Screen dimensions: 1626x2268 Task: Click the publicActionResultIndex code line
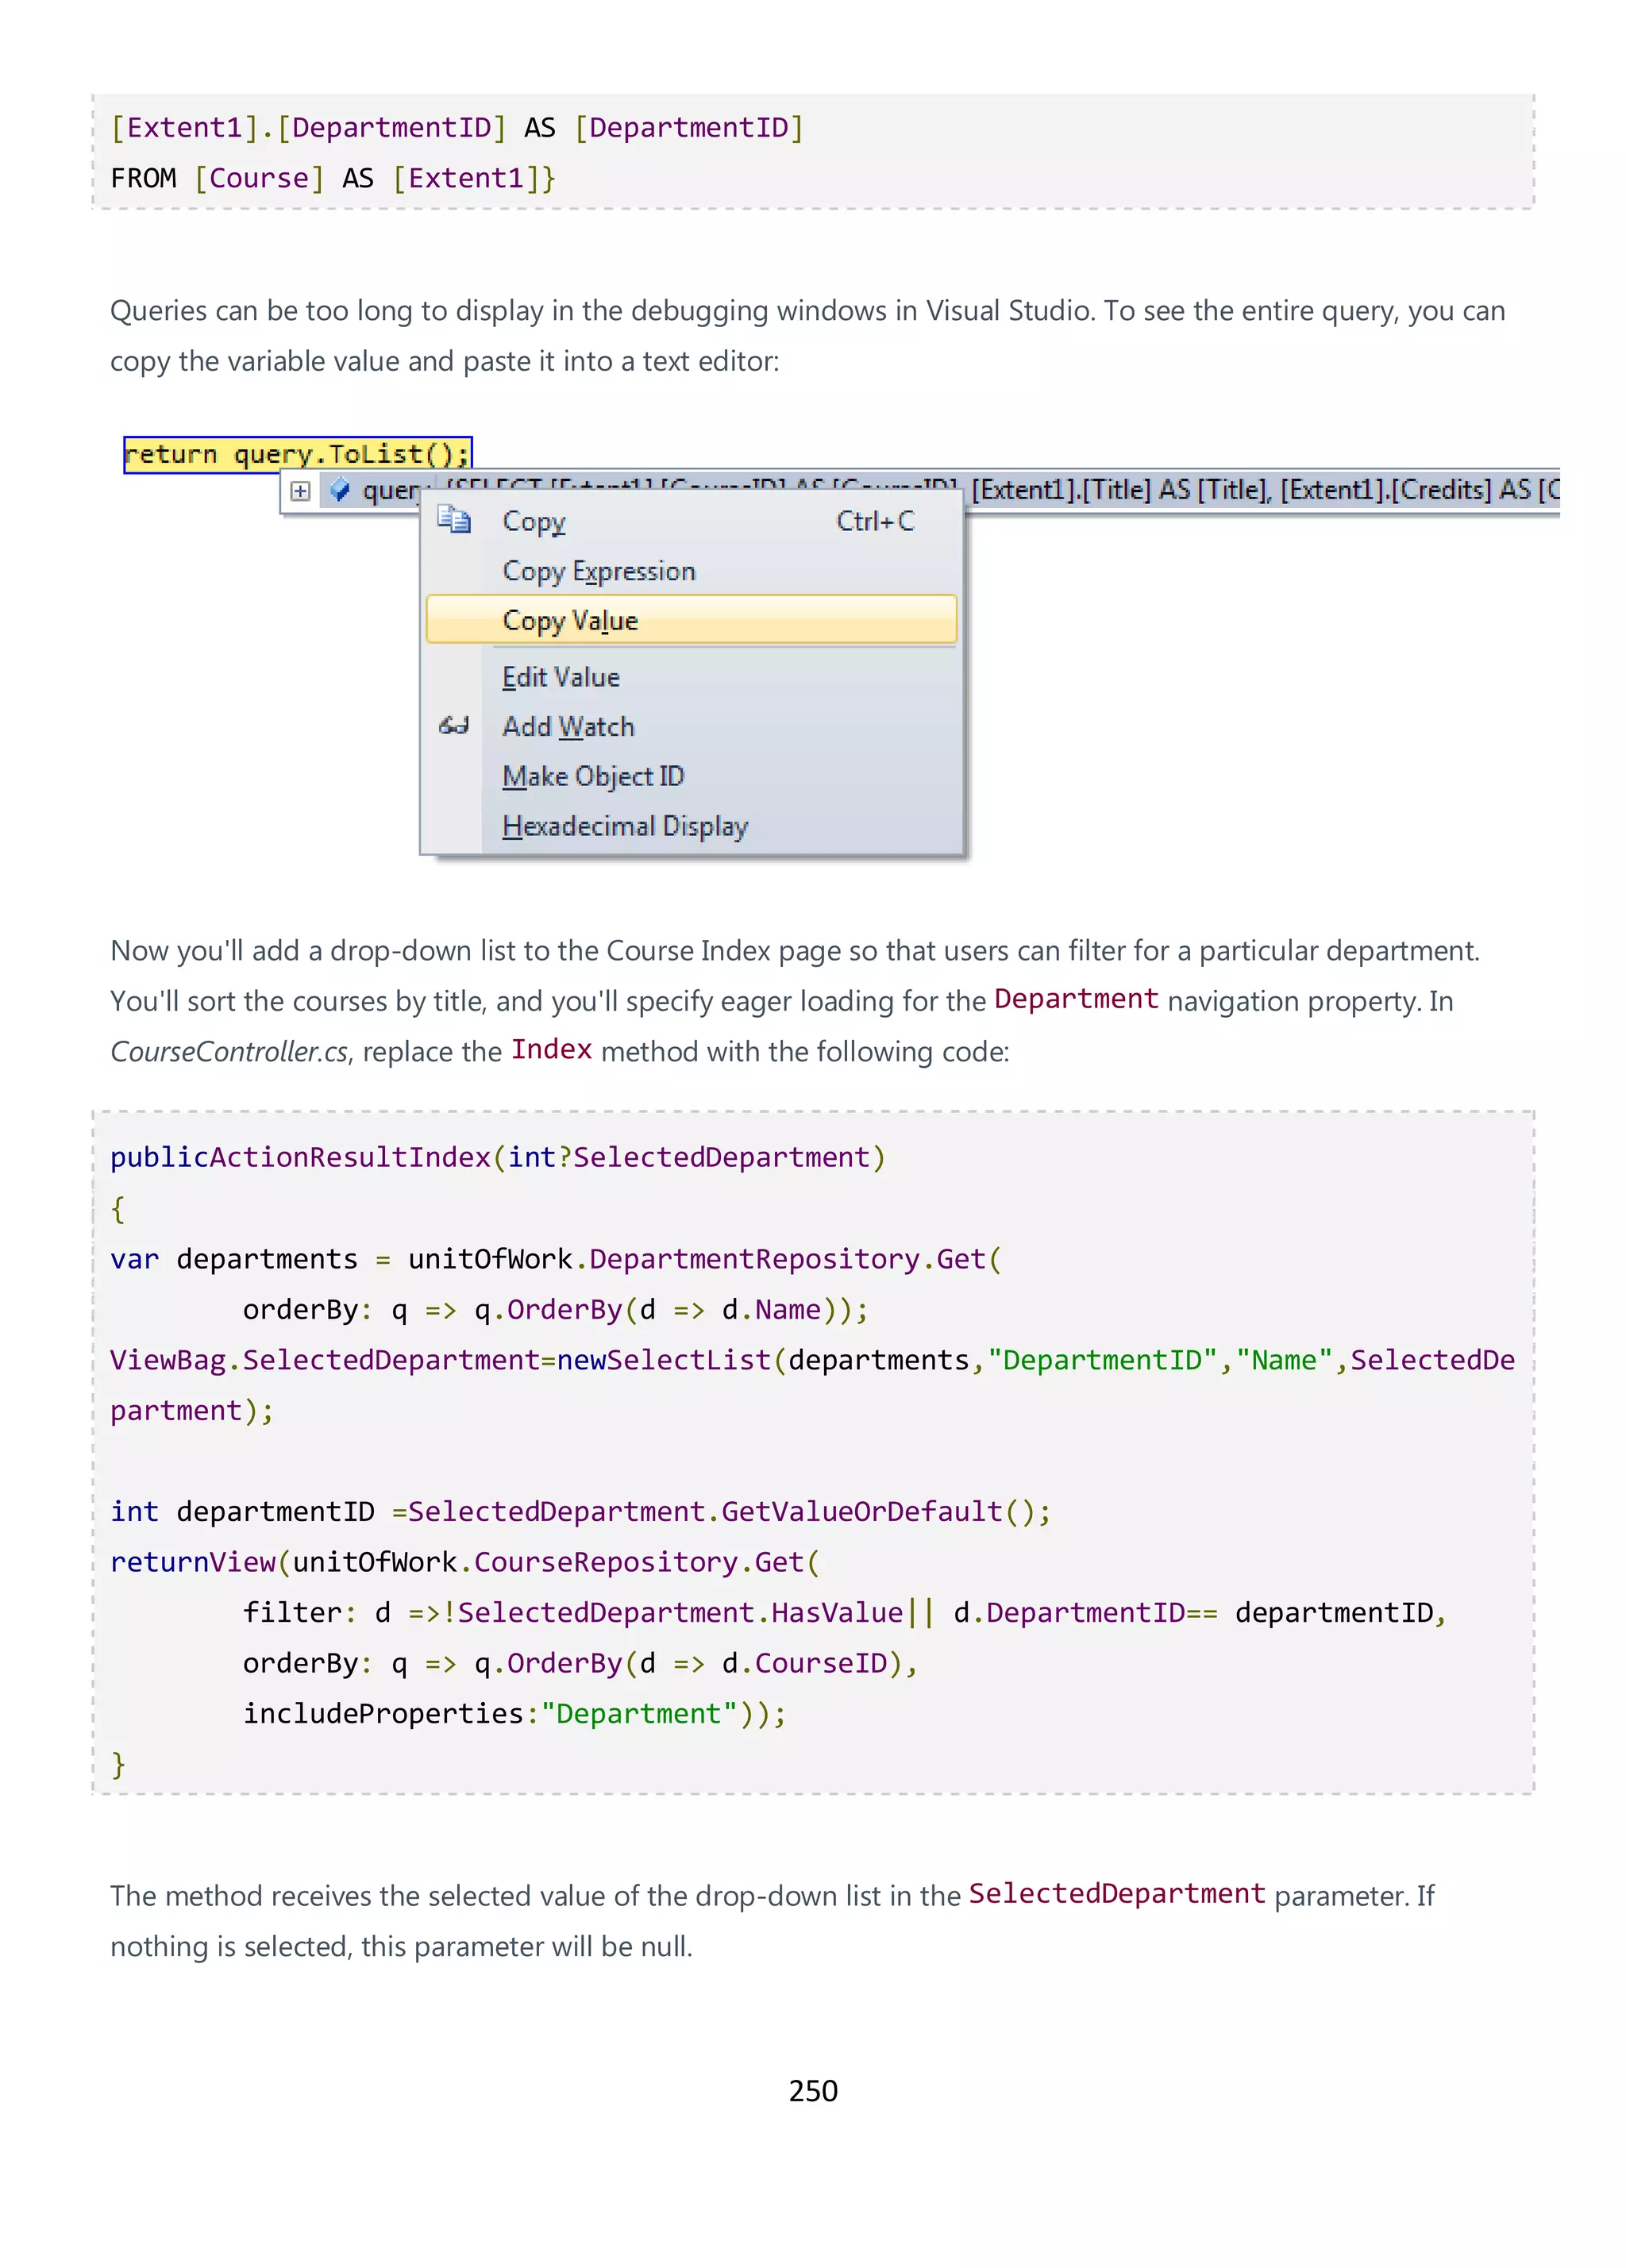tap(498, 1157)
